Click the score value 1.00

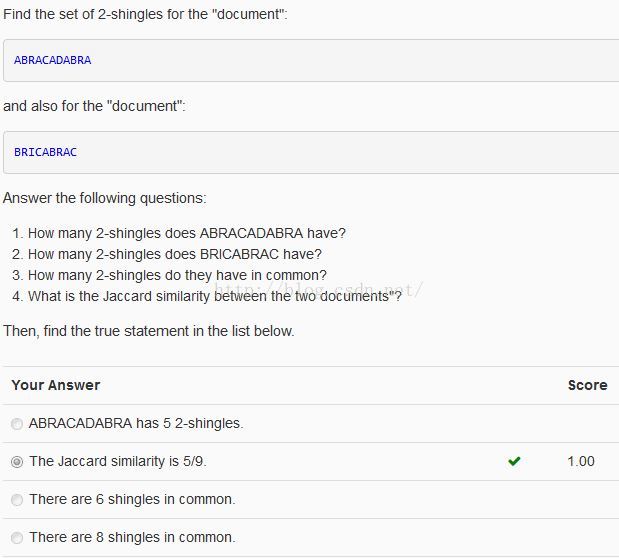pos(581,461)
